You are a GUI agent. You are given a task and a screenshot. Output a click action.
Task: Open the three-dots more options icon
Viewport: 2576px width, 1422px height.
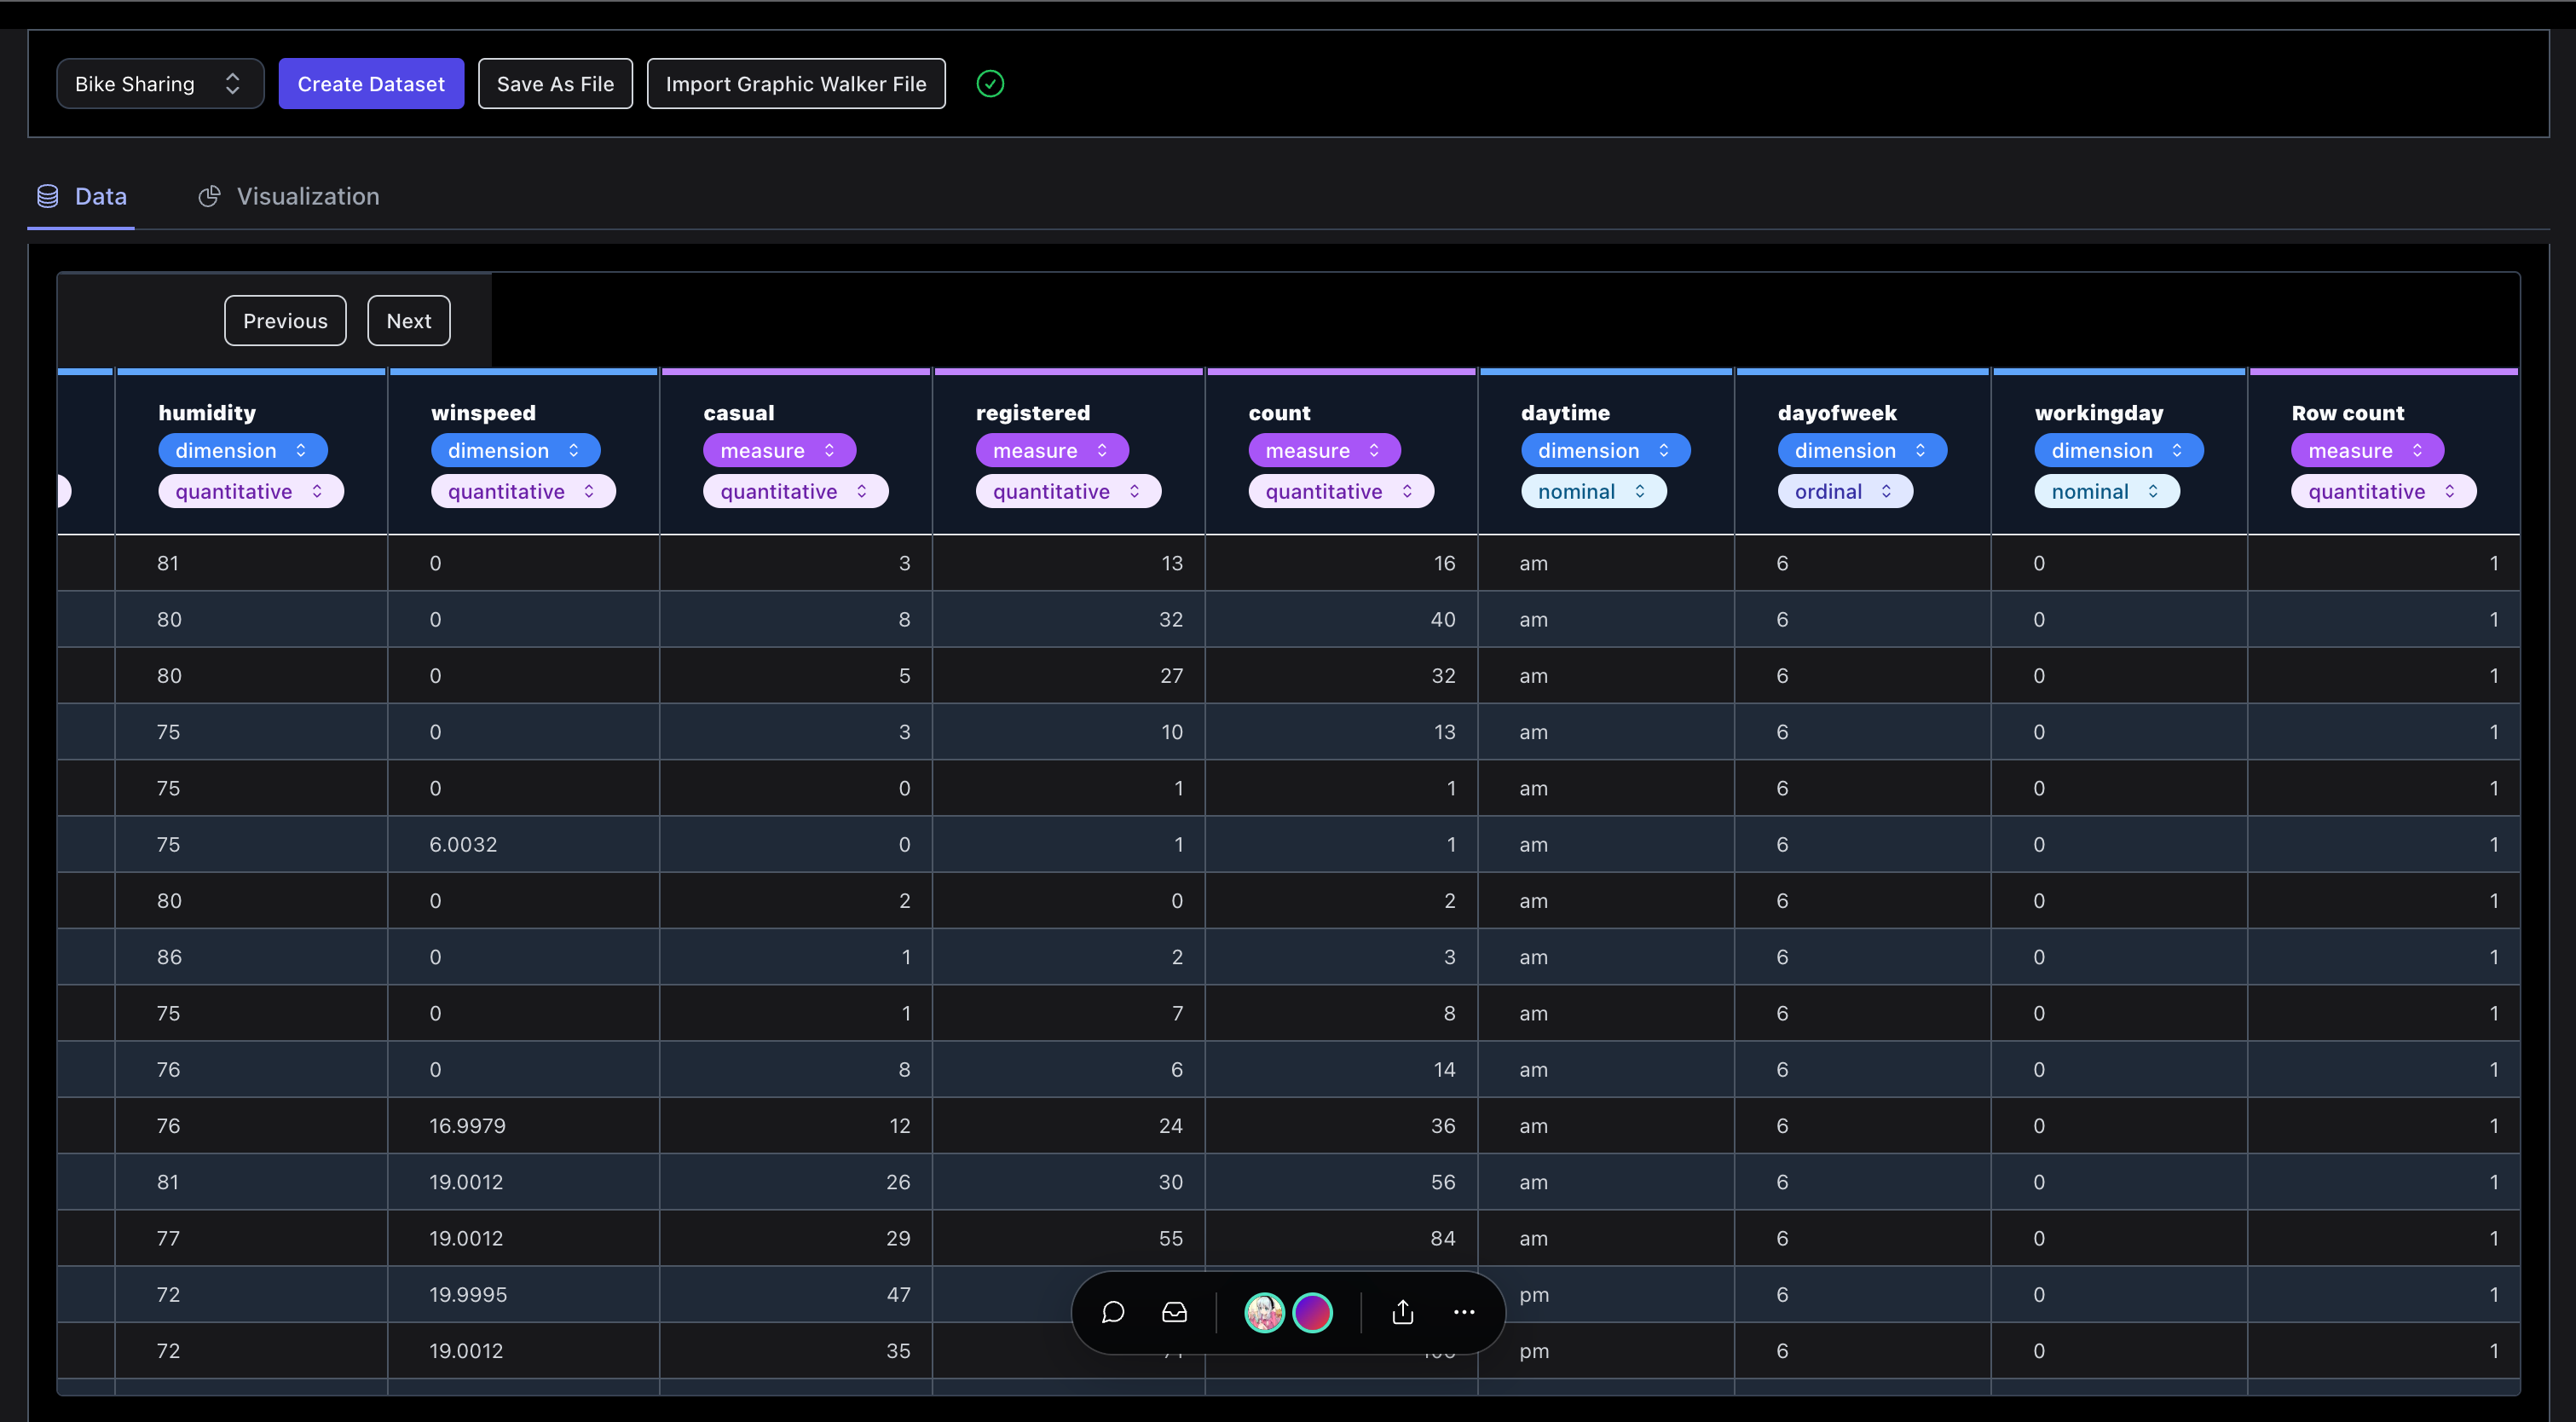pos(1464,1312)
